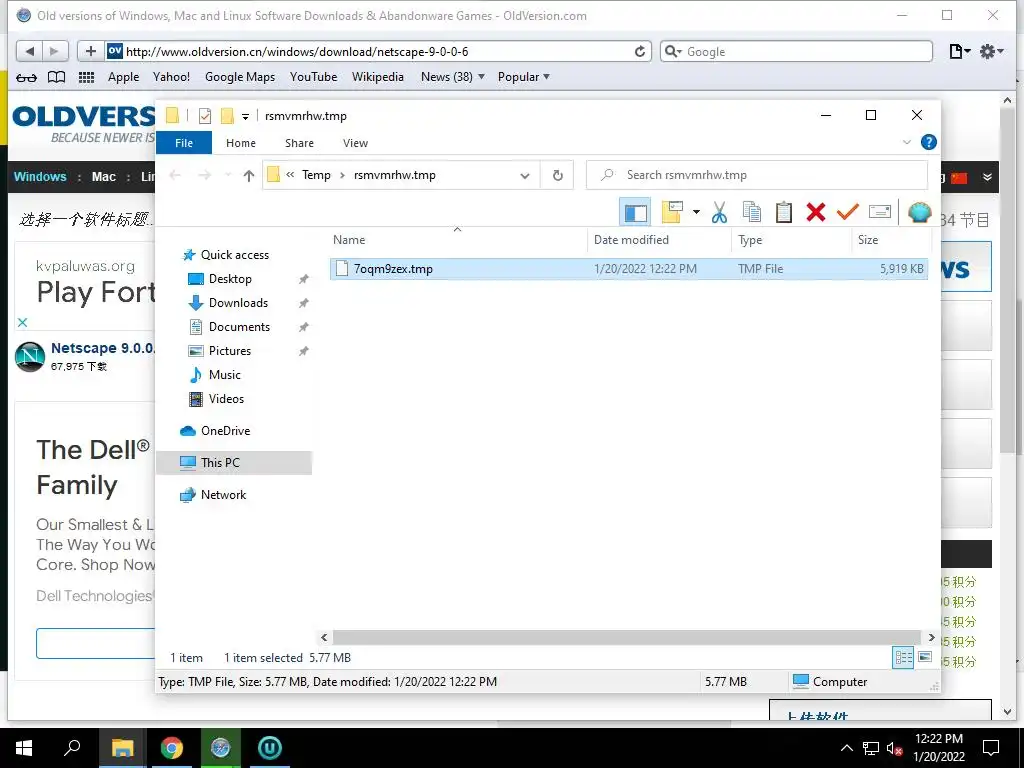Open the Wikipedia bookmark
Viewport: 1024px width, 768px height.
coord(377,77)
